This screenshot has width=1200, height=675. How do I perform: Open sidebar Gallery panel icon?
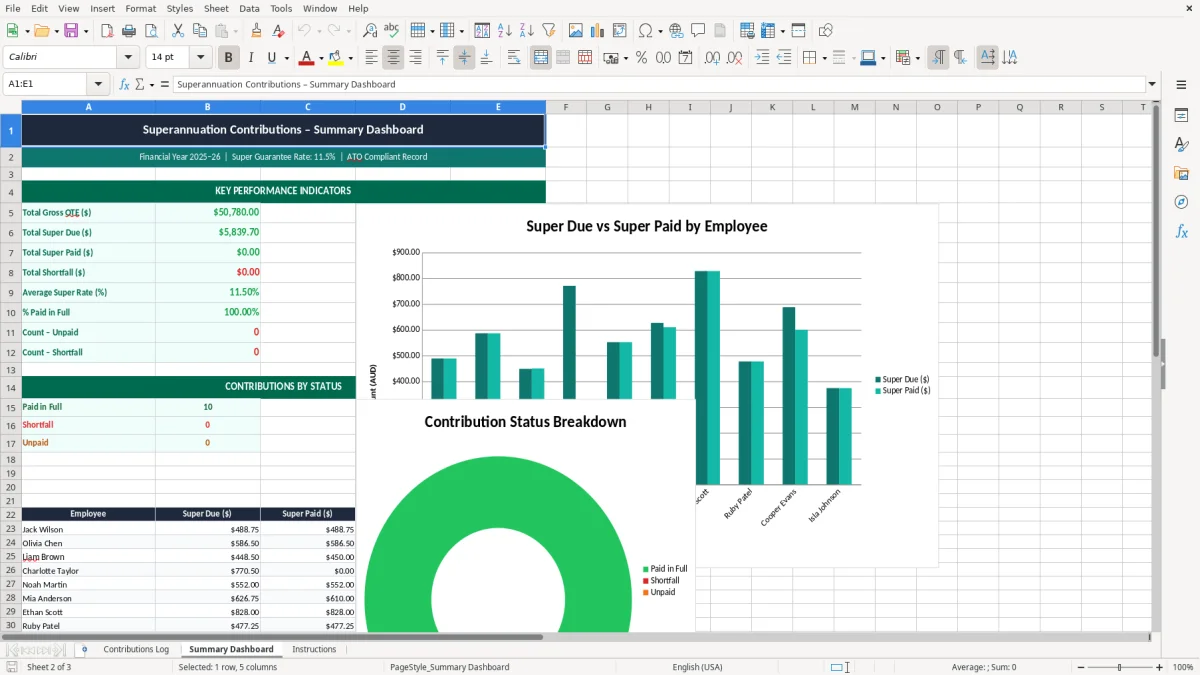pyautogui.click(x=1181, y=174)
